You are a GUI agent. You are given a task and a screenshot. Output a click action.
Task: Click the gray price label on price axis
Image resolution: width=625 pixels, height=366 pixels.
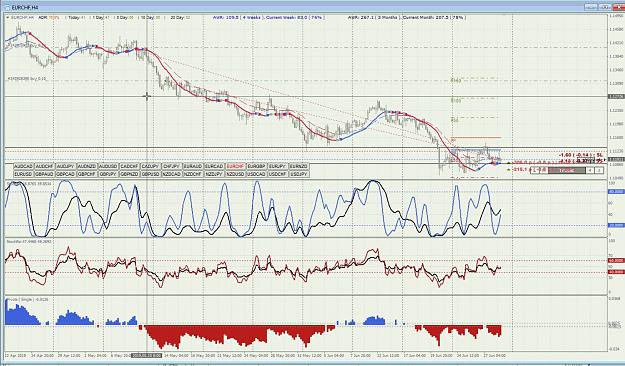click(616, 96)
